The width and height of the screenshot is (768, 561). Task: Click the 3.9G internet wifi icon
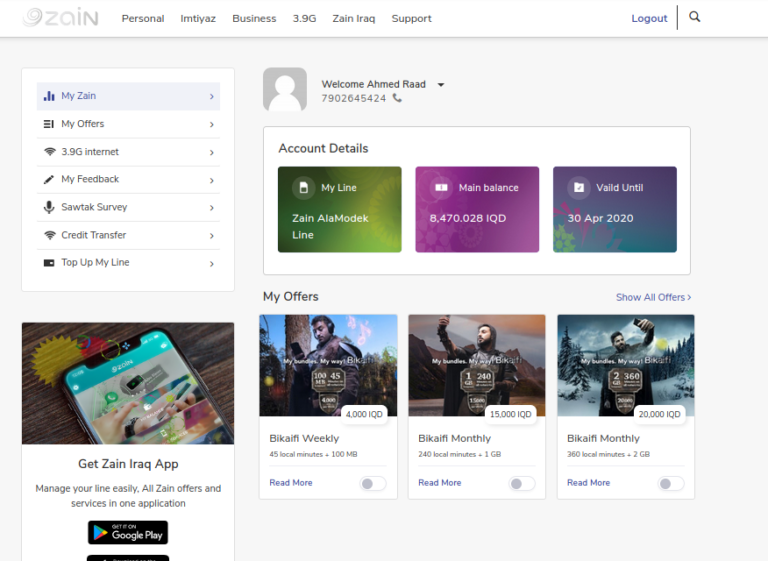point(49,152)
